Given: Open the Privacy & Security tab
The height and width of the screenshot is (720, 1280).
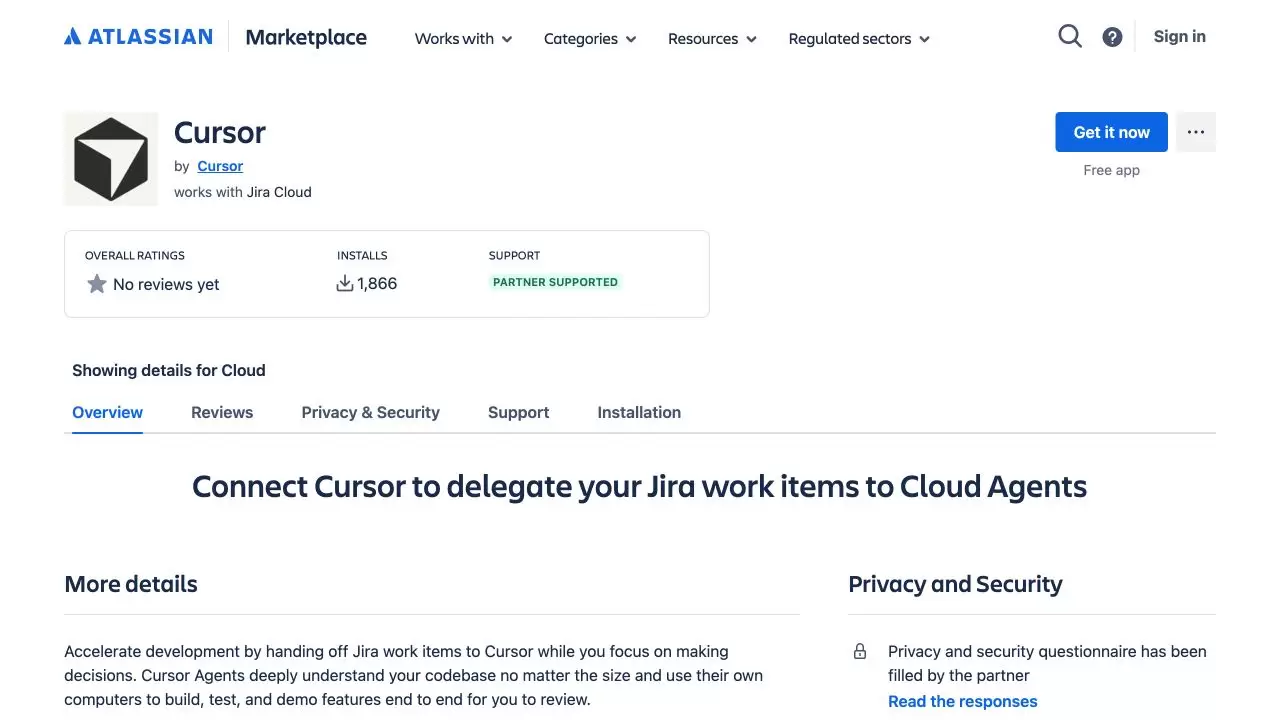Looking at the screenshot, I should (371, 412).
